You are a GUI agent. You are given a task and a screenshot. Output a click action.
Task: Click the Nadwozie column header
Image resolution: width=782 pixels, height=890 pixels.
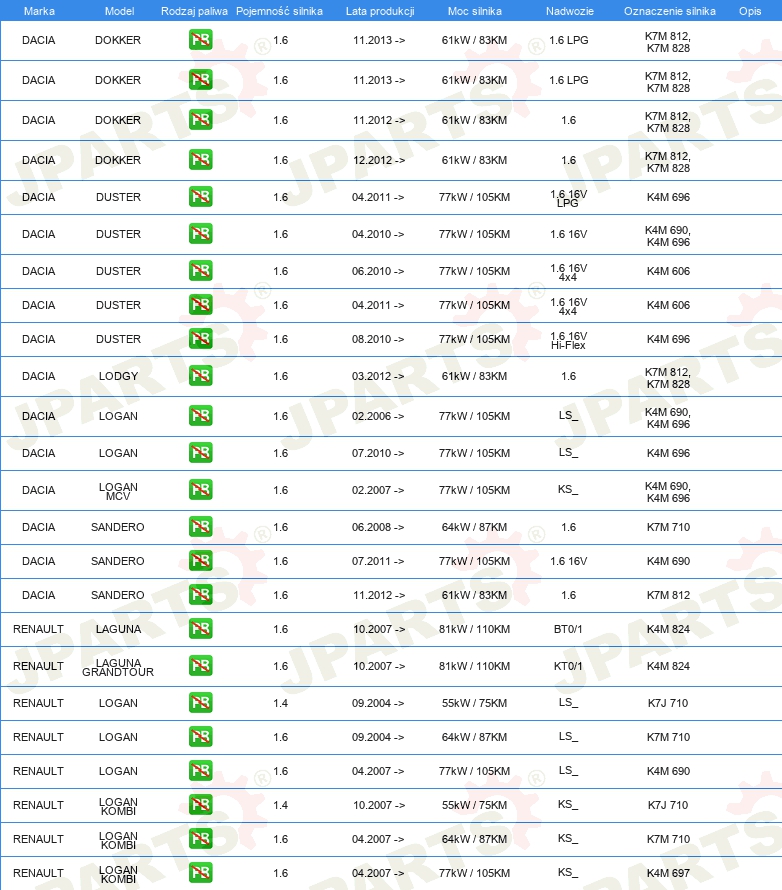click(569, 11)
